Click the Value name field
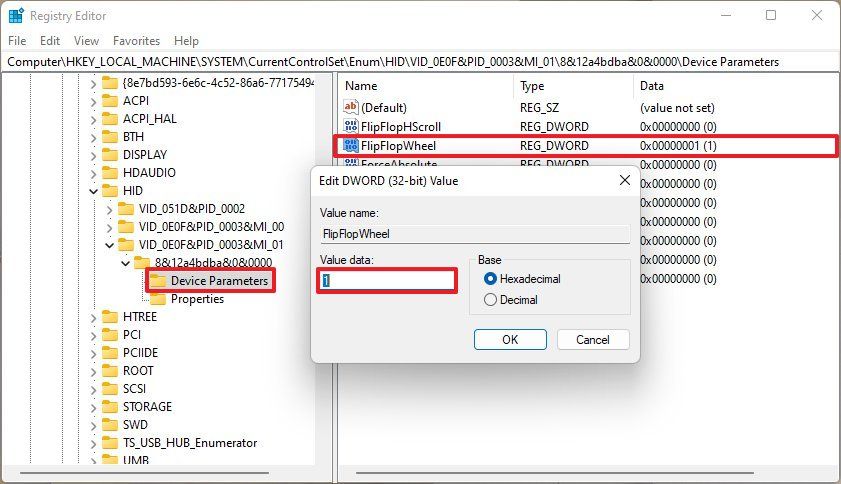Image resolution: width=841 pixels, height=484 pixels. 475,234
